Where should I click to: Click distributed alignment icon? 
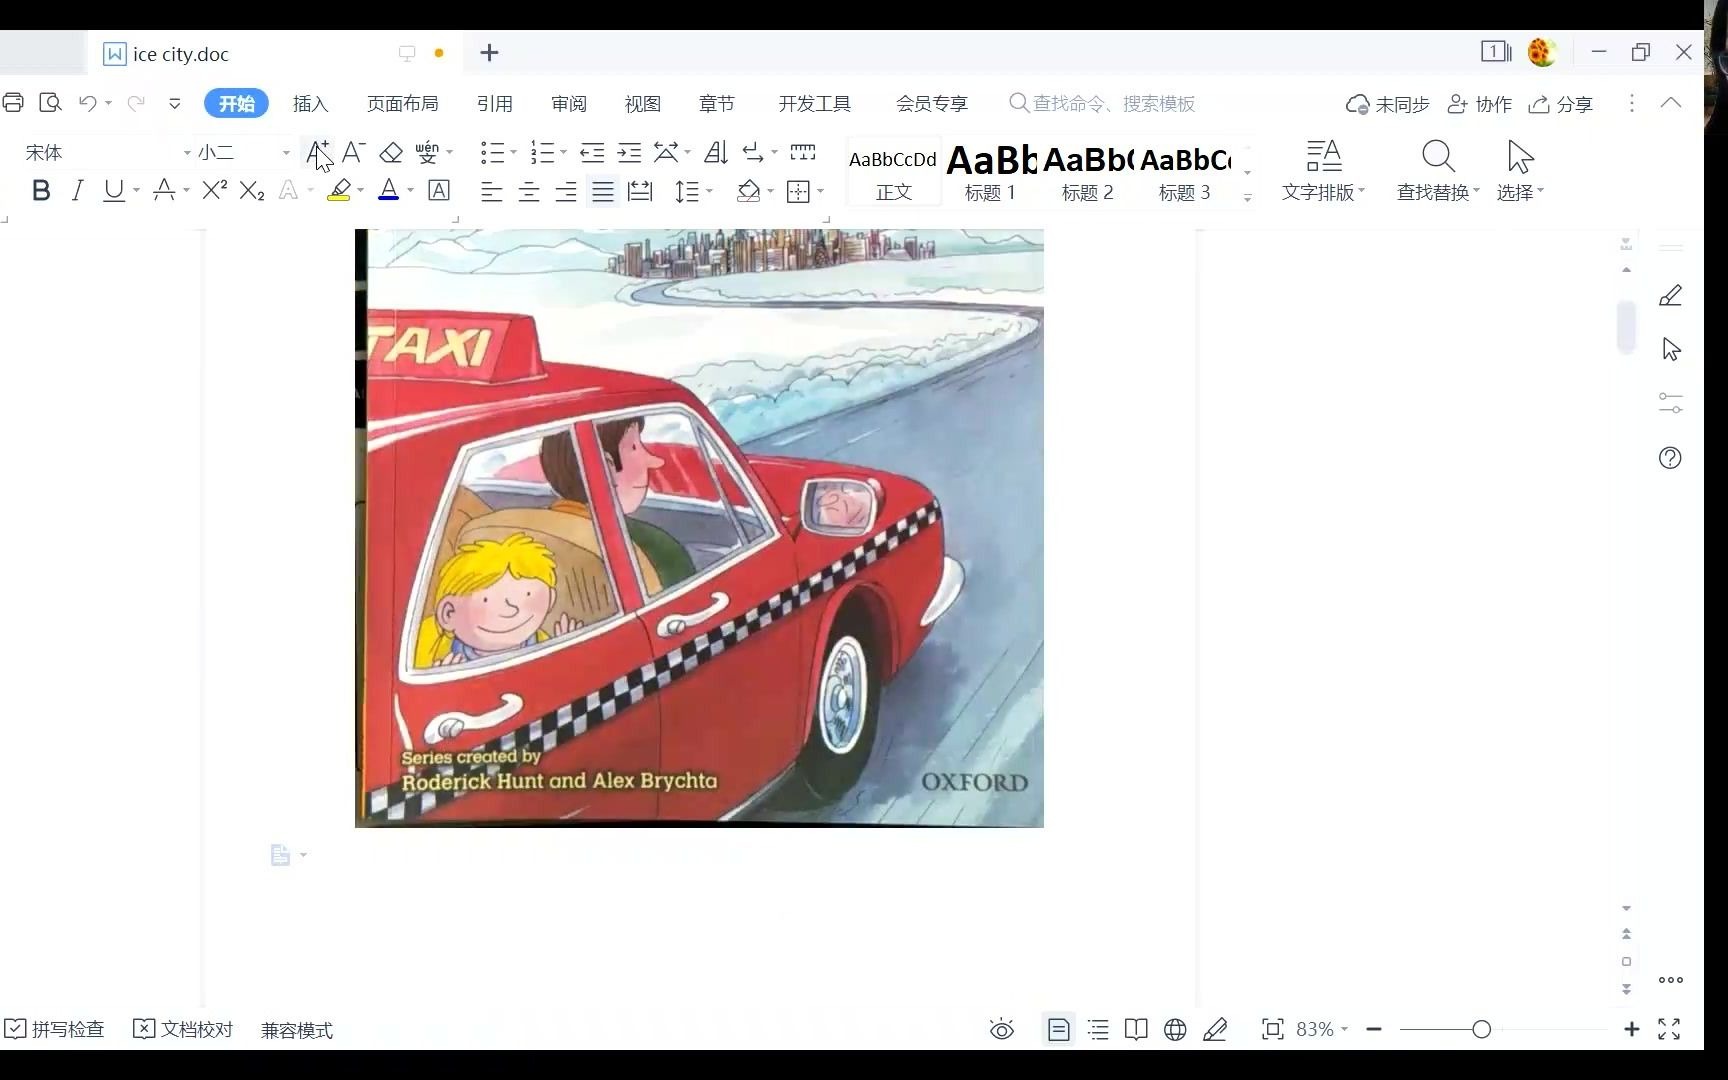tap(640, 191)
